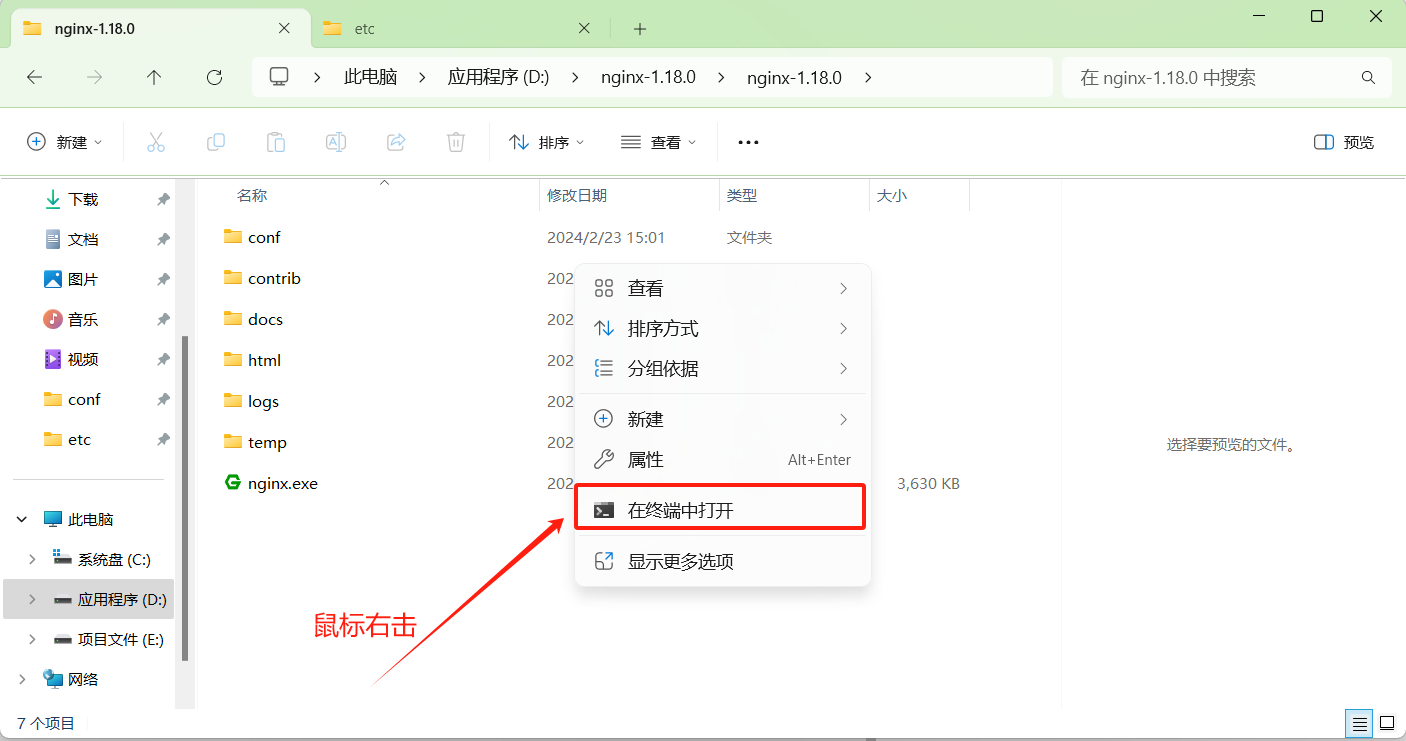
Task: Open the 查看 view dropdown
Action: point(659,142)
